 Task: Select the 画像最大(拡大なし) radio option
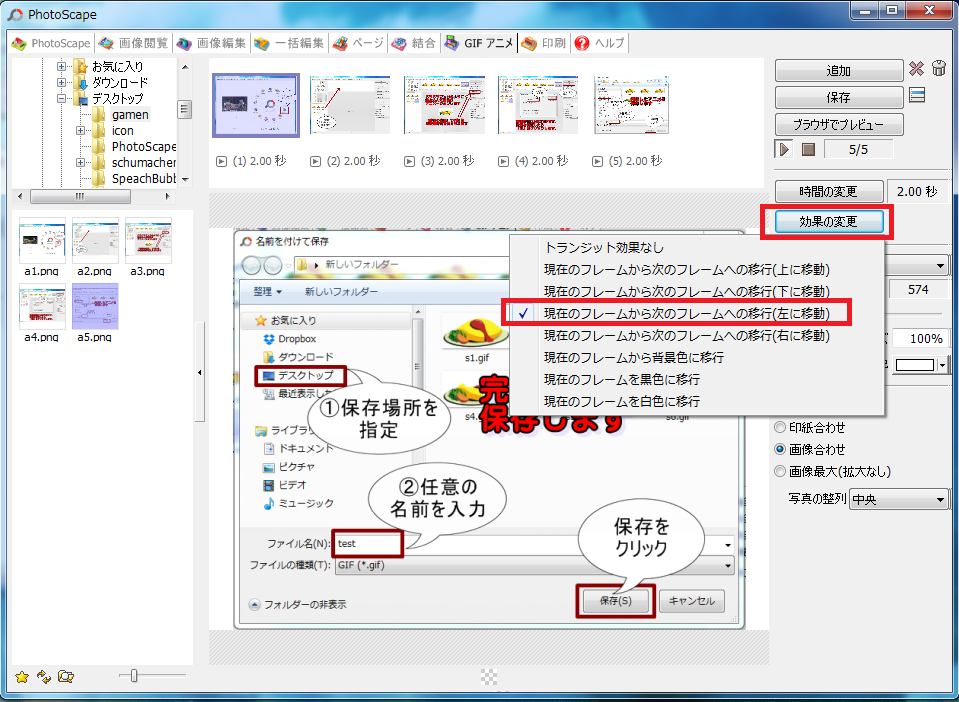click(x=781, y=471)
